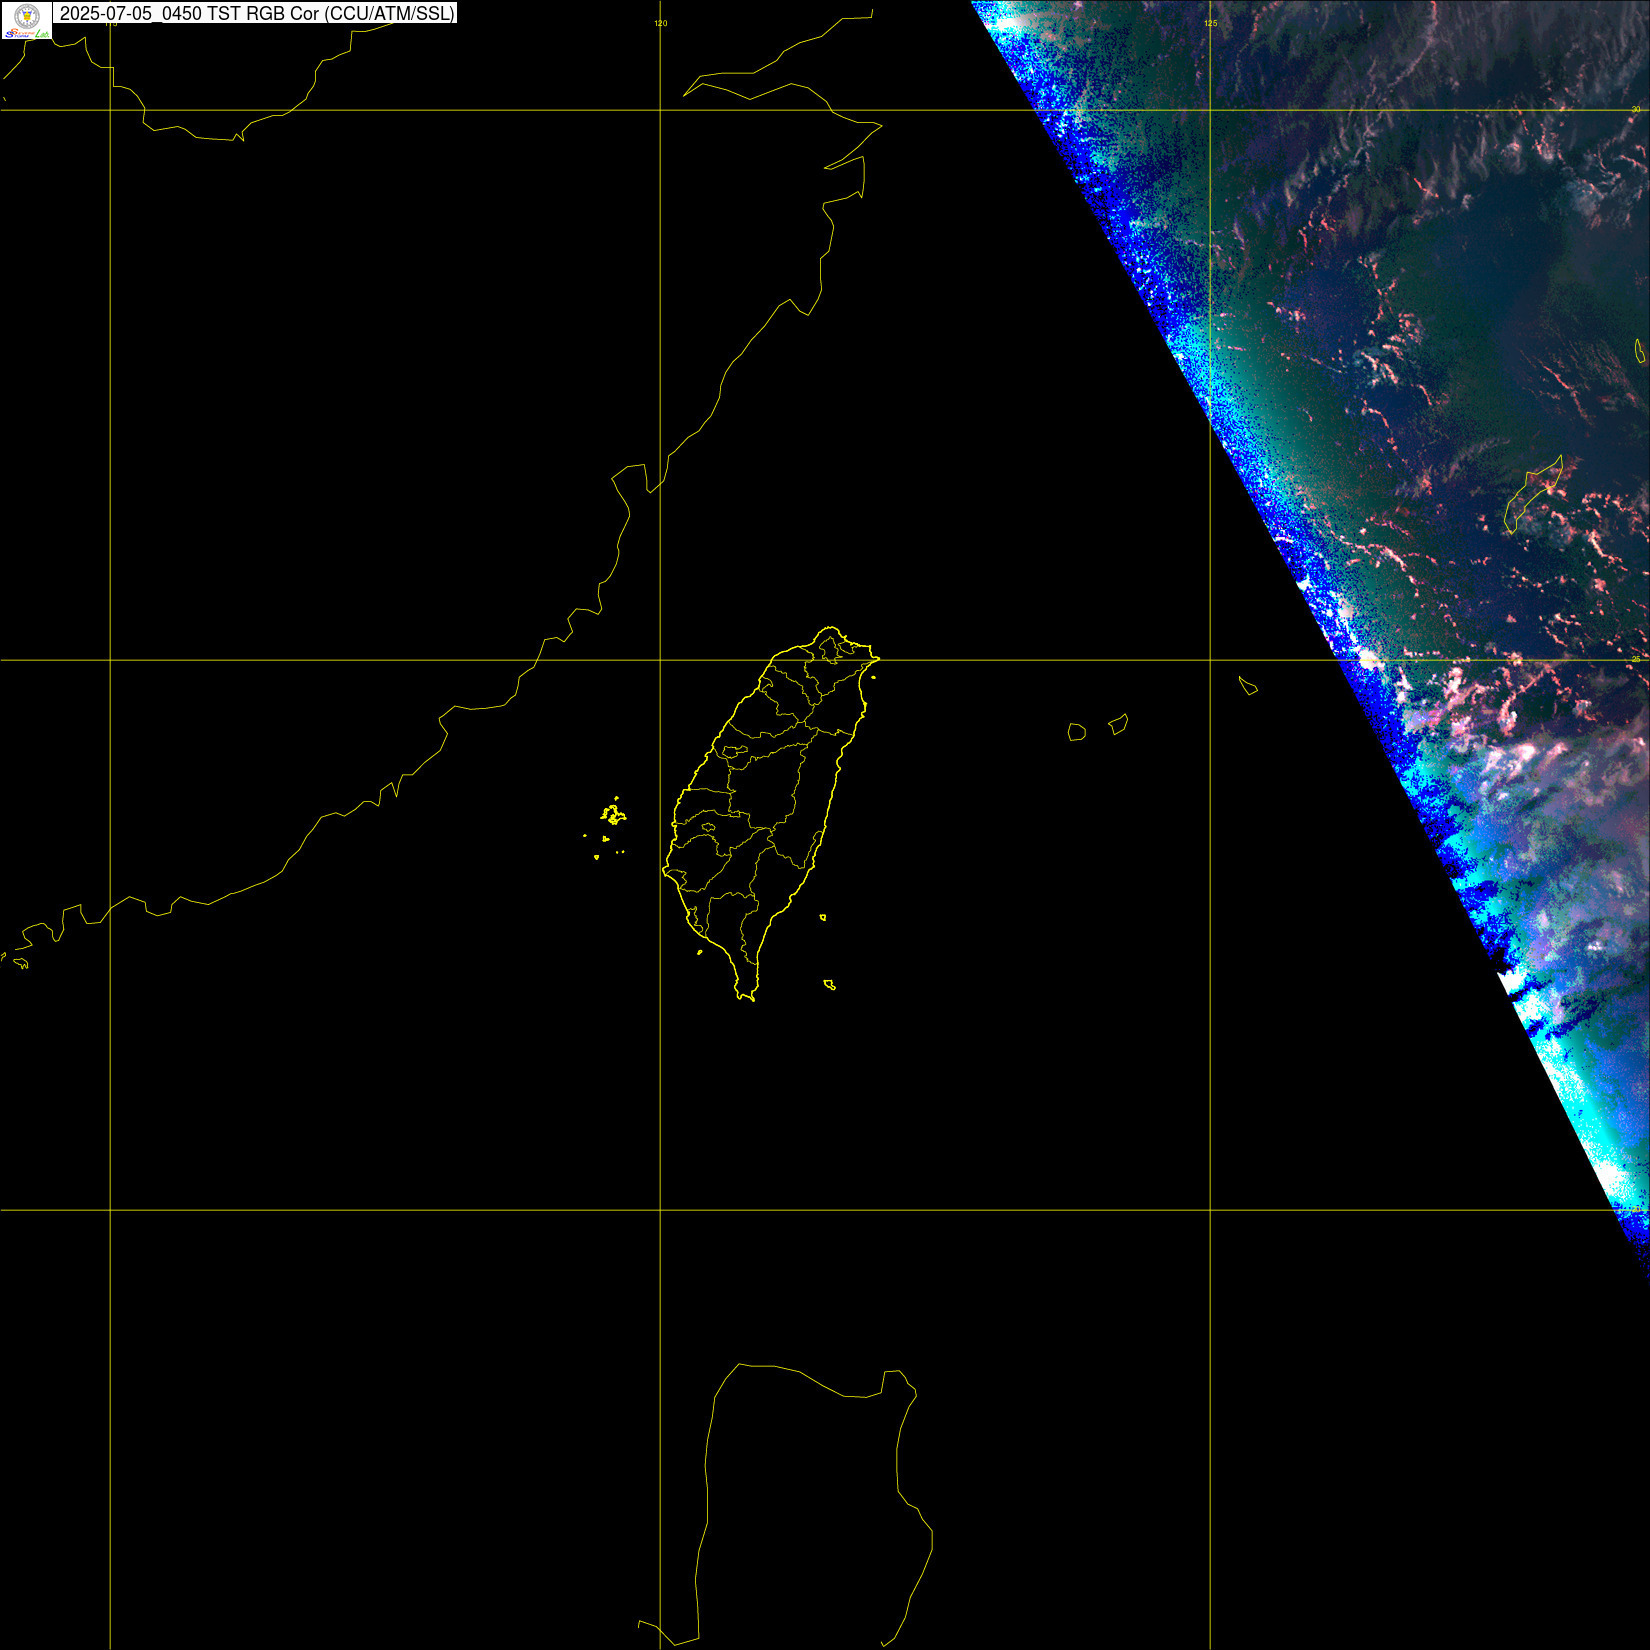Viewport: 1650px width, 1650px height.
Task: Click the 2025-07-05_0450 TST RGB Cor title label
Action: [x=257, y=13]
